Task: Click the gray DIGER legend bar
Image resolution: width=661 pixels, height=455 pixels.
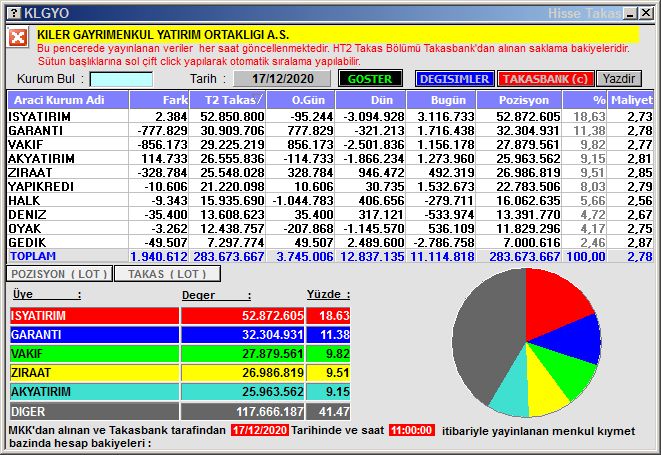Action: click(94, 411)
